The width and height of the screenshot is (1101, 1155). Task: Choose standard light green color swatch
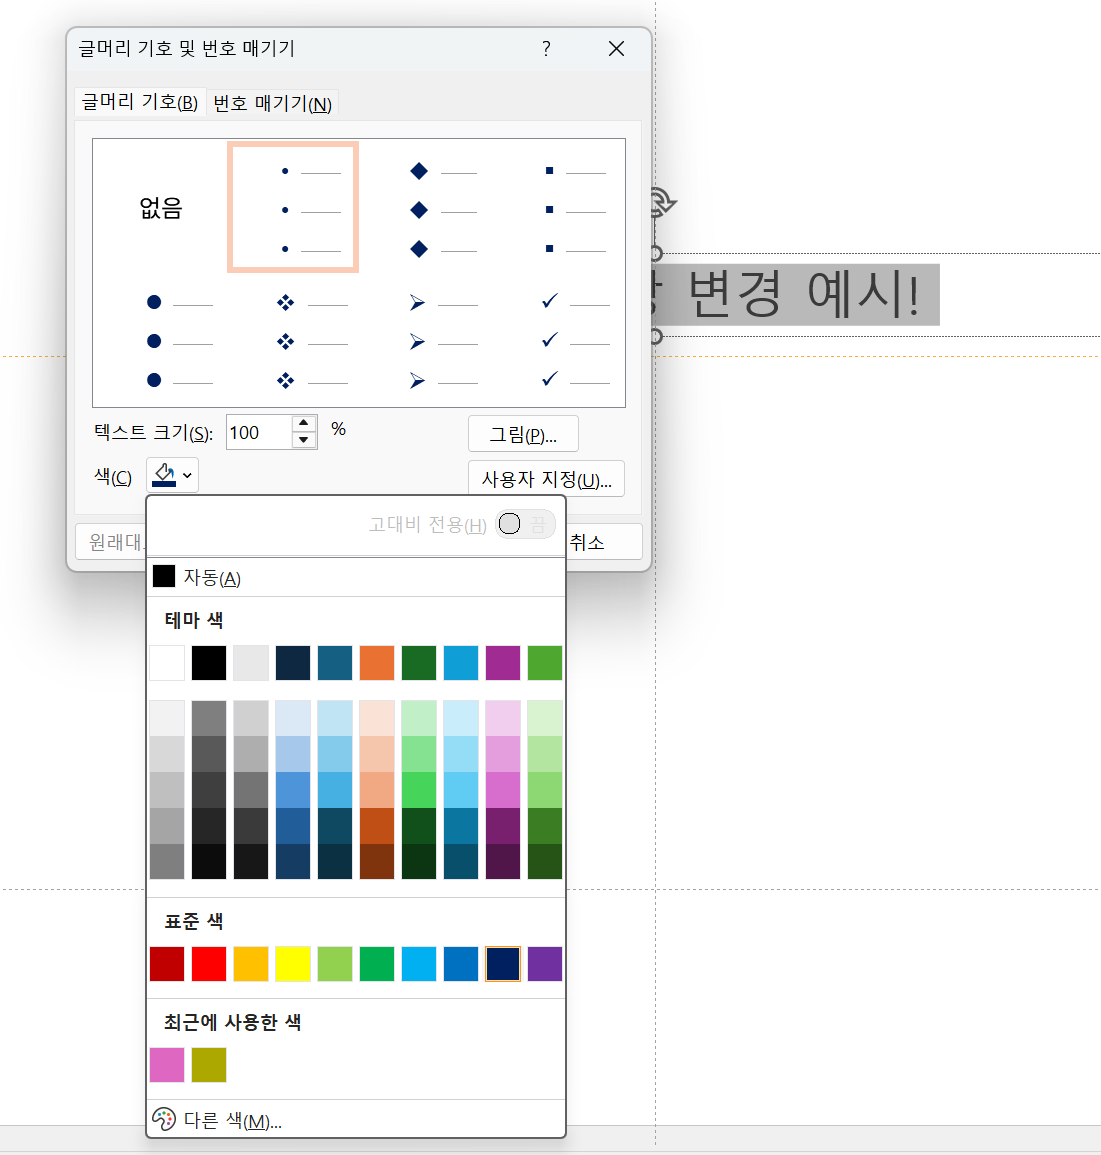click(335, 964)
